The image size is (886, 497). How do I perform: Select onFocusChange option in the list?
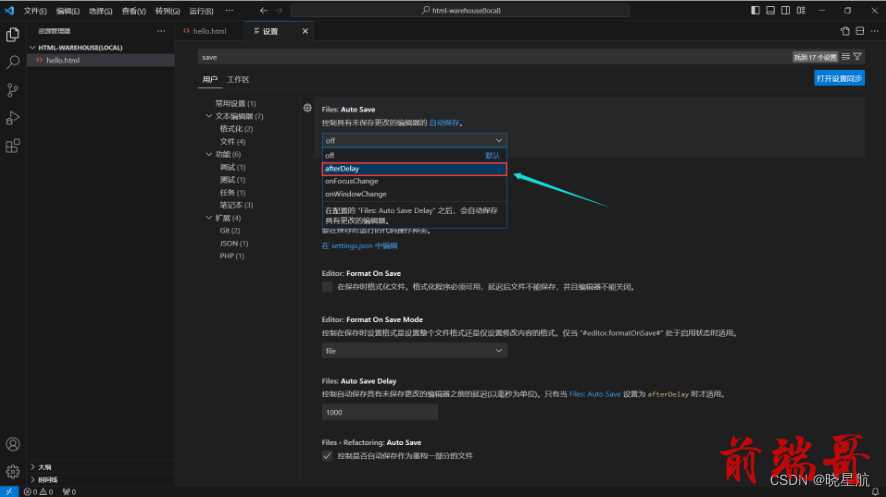point(414,181)
